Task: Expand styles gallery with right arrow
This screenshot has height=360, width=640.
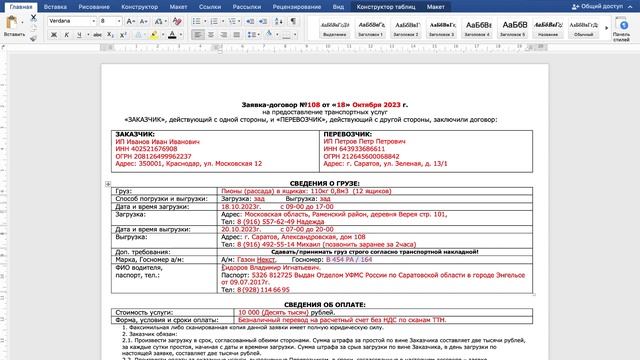Action: (x=606, y=28)
